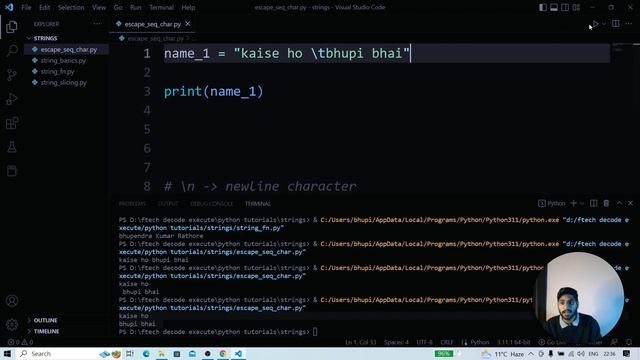Select Python interpreter 3.11.1 64-bit status item
640x360 pixels.
point(513,342)
